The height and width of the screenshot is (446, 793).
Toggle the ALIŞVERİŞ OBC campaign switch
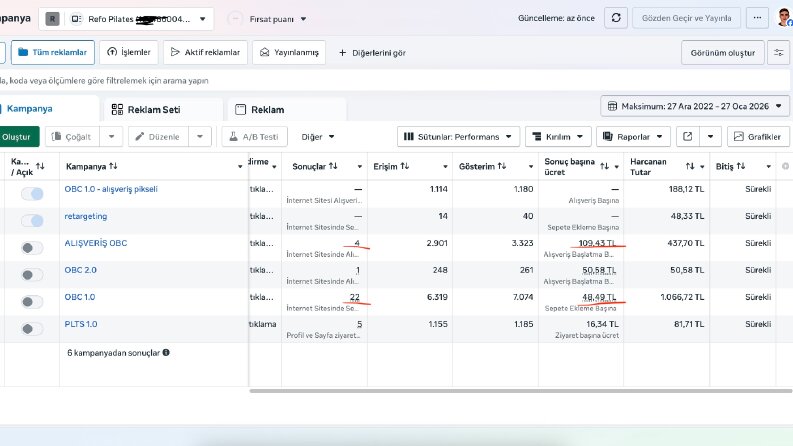tap(32, 248)
